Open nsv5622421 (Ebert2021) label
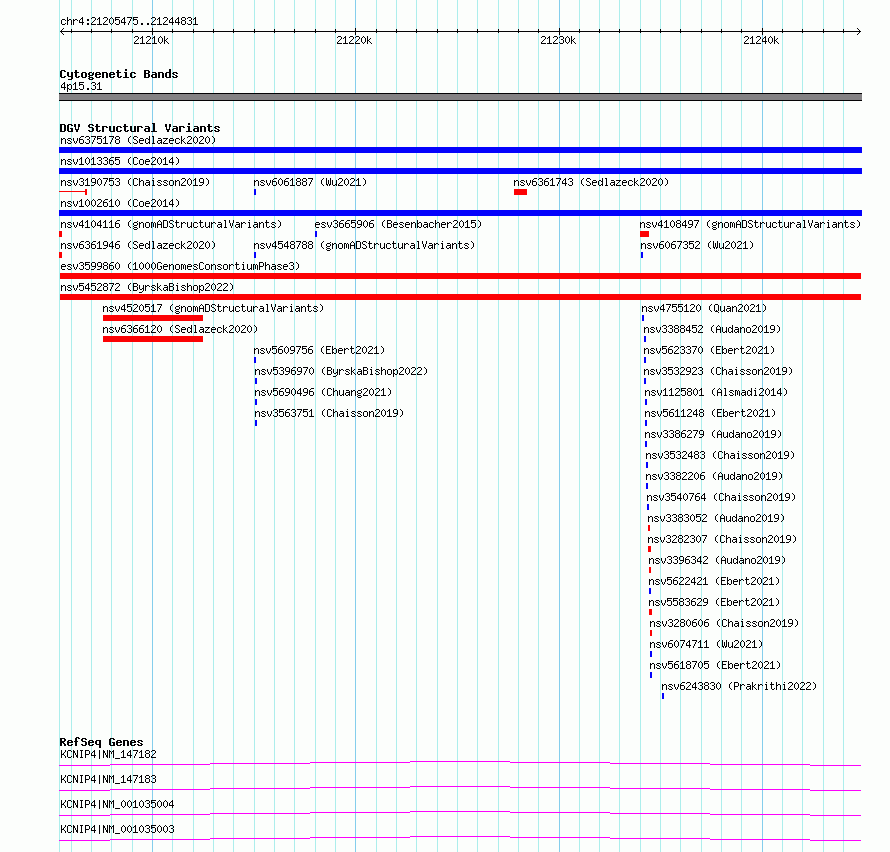Screen dimensions: 890x852 coord(714,581)
